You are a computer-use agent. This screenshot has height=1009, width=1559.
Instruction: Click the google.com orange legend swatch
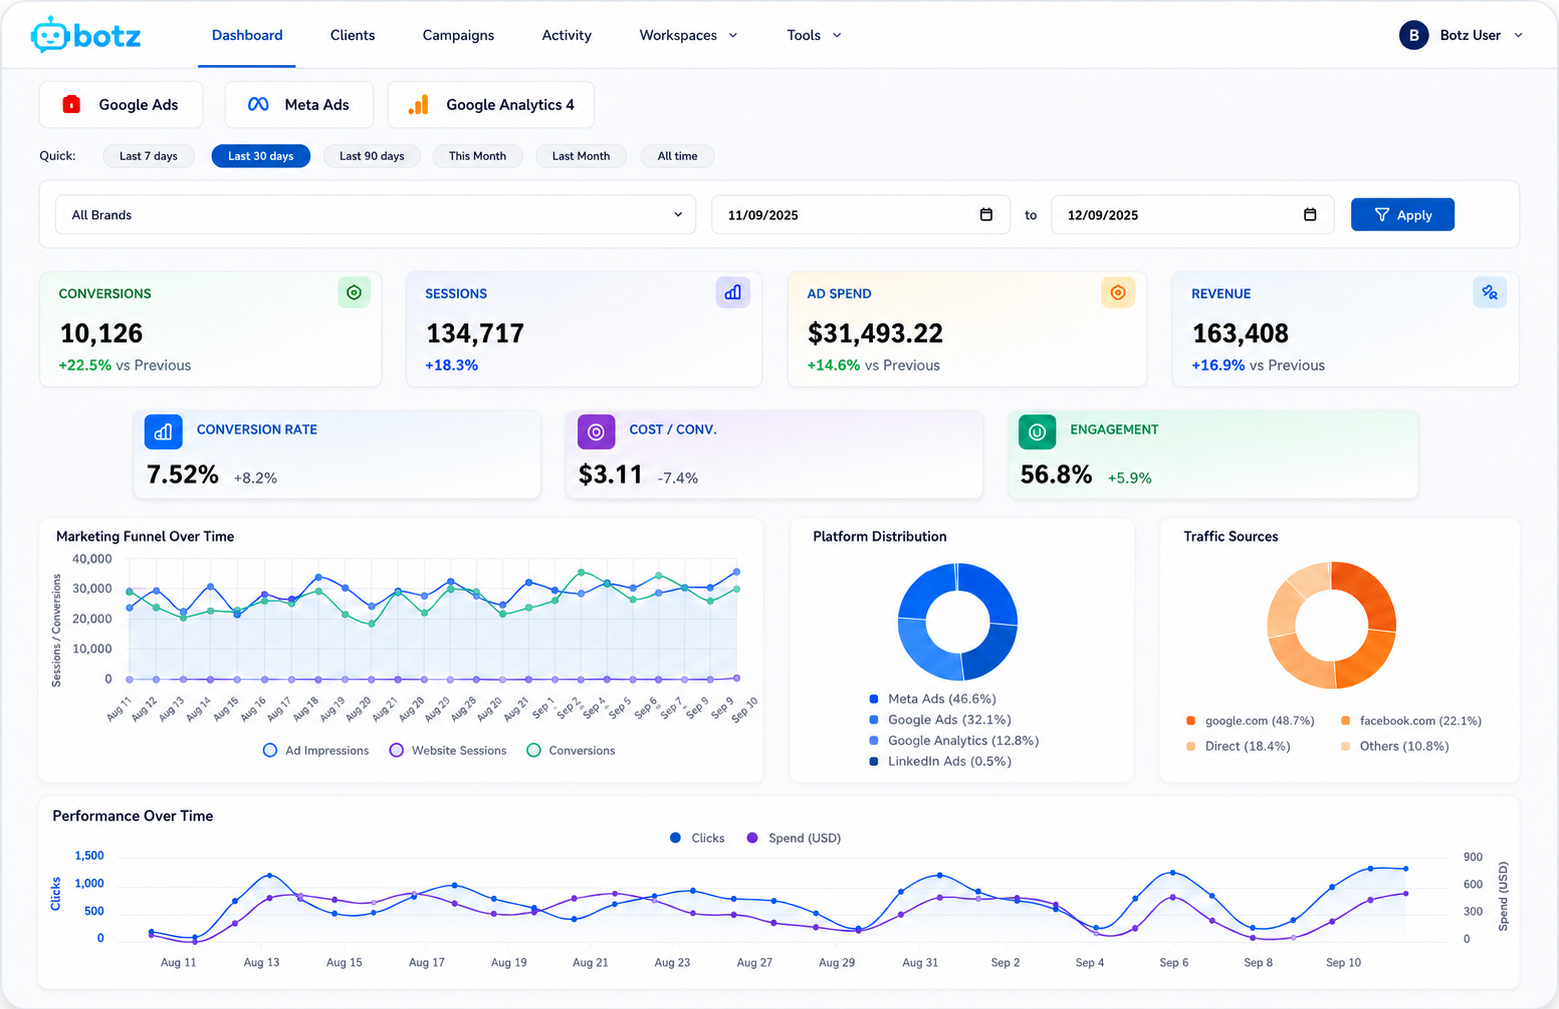(1190, 721)
